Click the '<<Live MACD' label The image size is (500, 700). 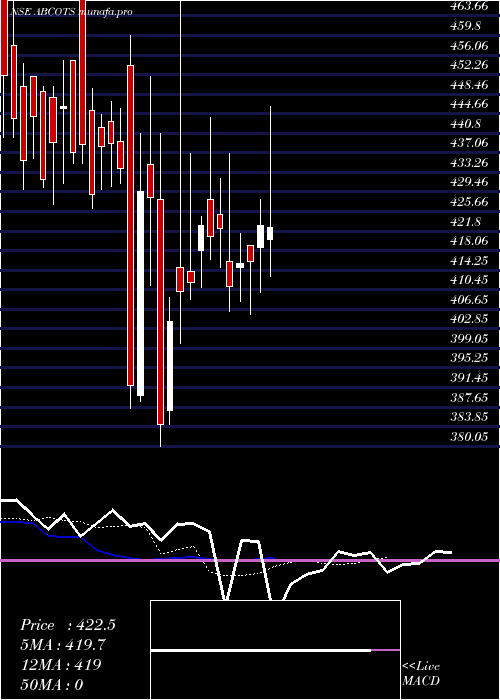pyautogui.click(x=421, y=674)
